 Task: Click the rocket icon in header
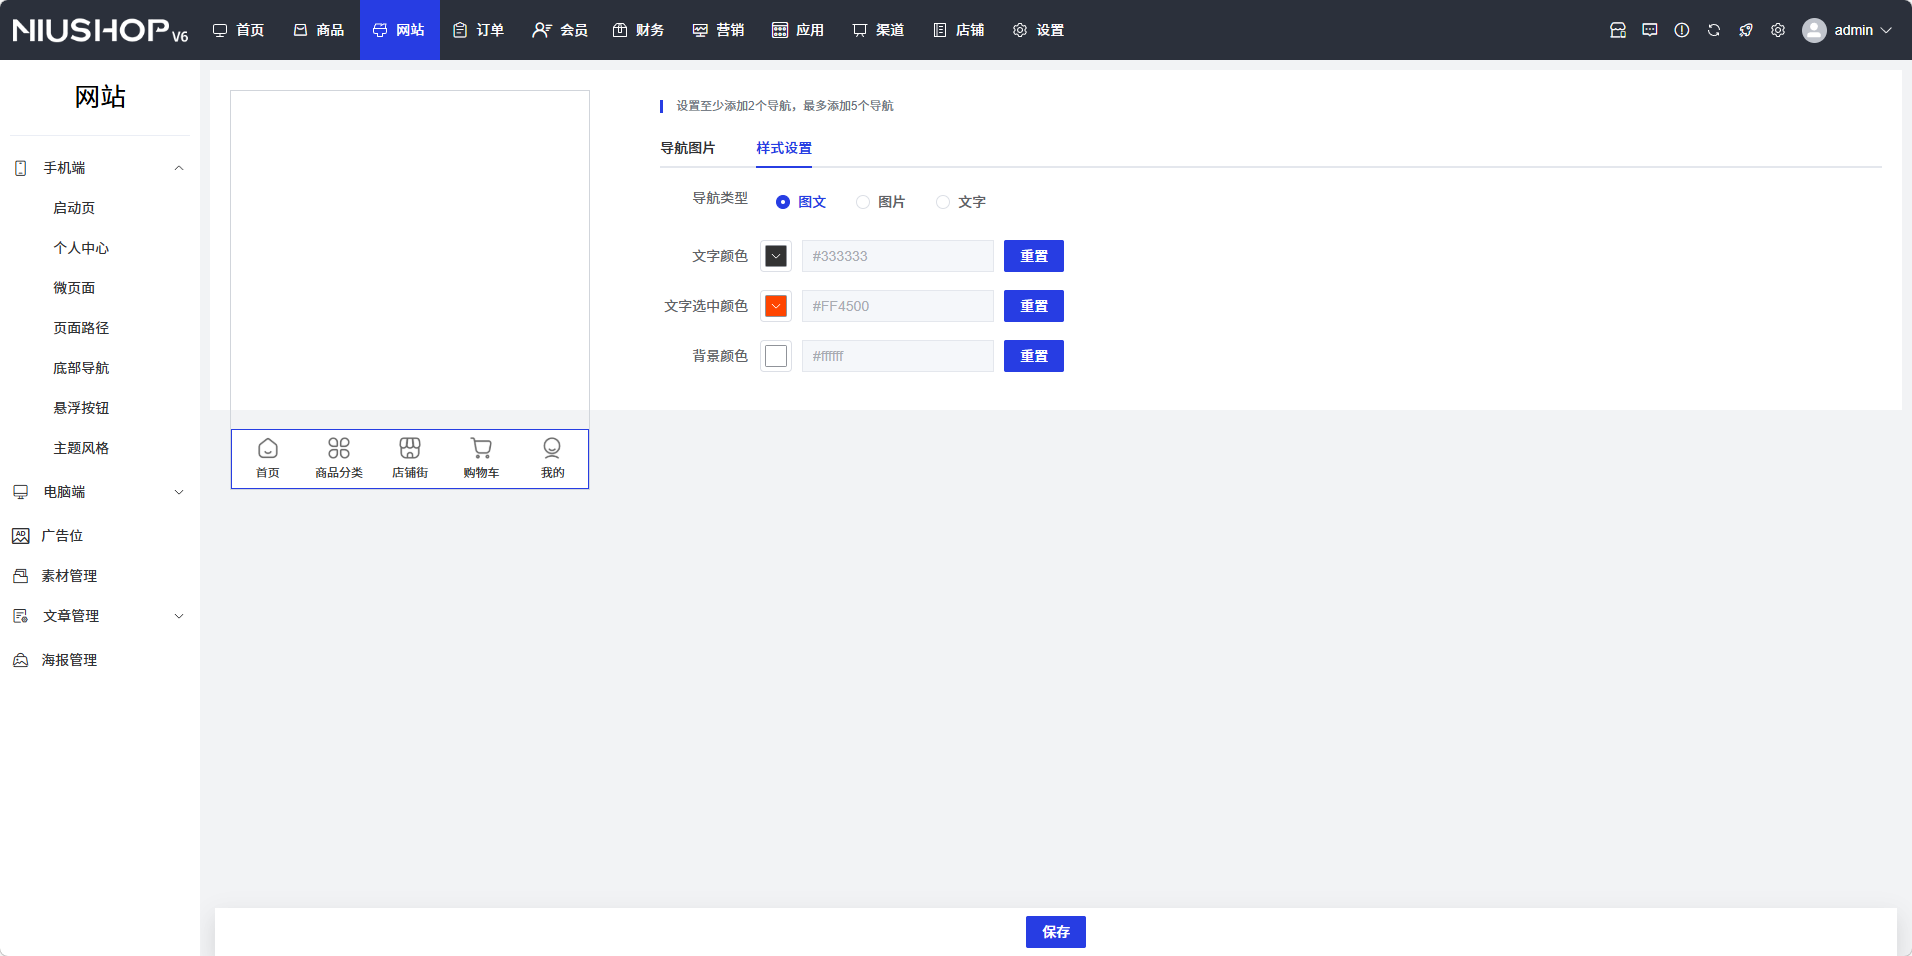click(x=1745, y=30)
